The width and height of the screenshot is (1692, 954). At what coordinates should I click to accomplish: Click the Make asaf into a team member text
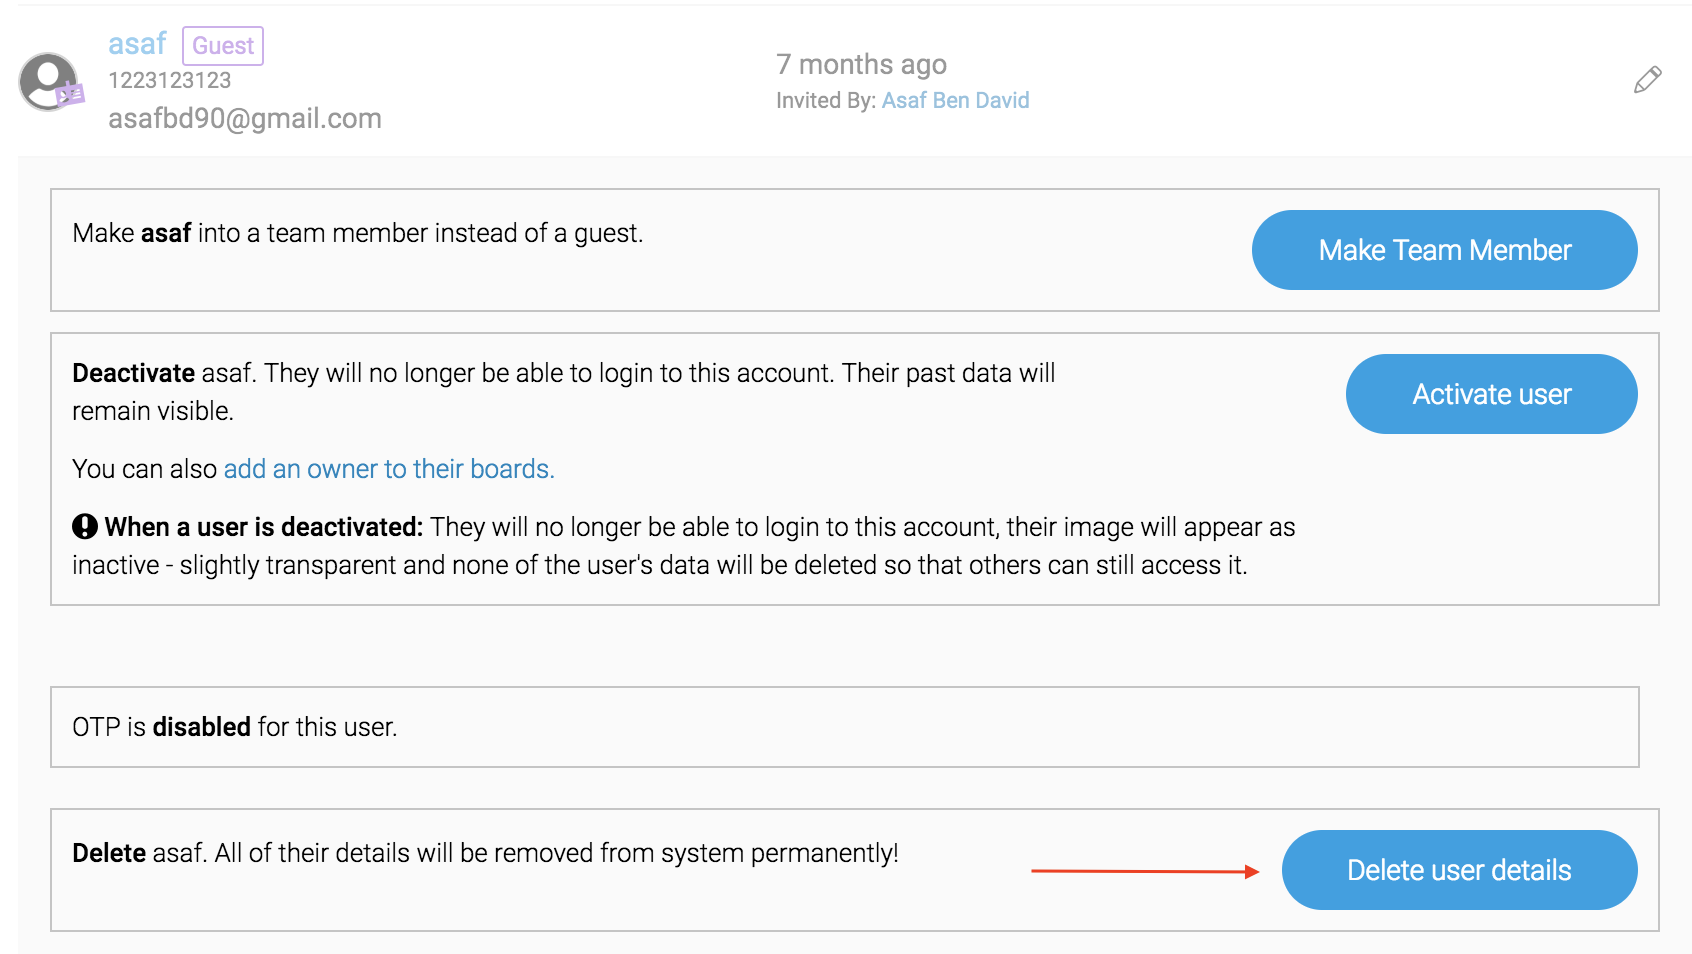358,233
